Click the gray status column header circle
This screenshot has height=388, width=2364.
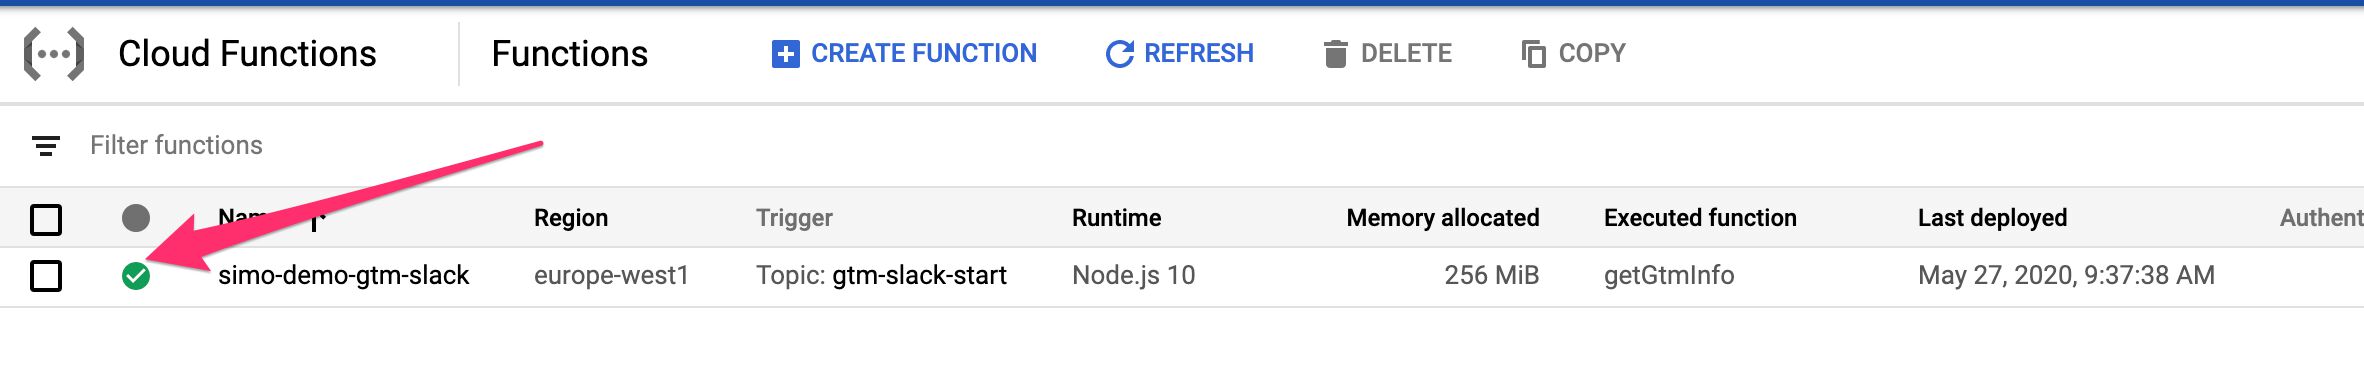(136, 218)
